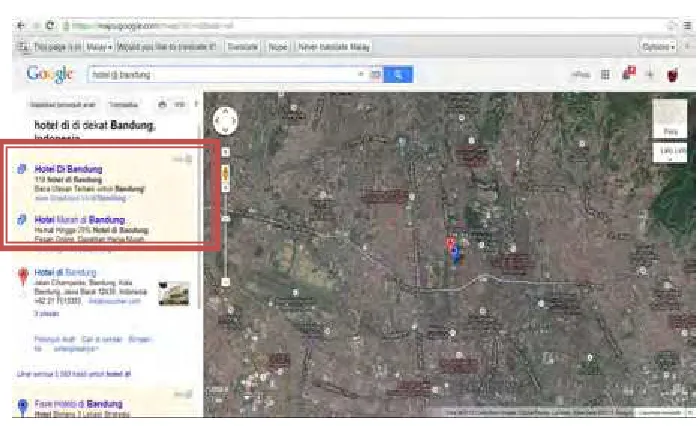The height and width of the screenshot is (426, 698).
Task: Open the 'Hotel Murah di Bandung' link
Action: [80, 220]
